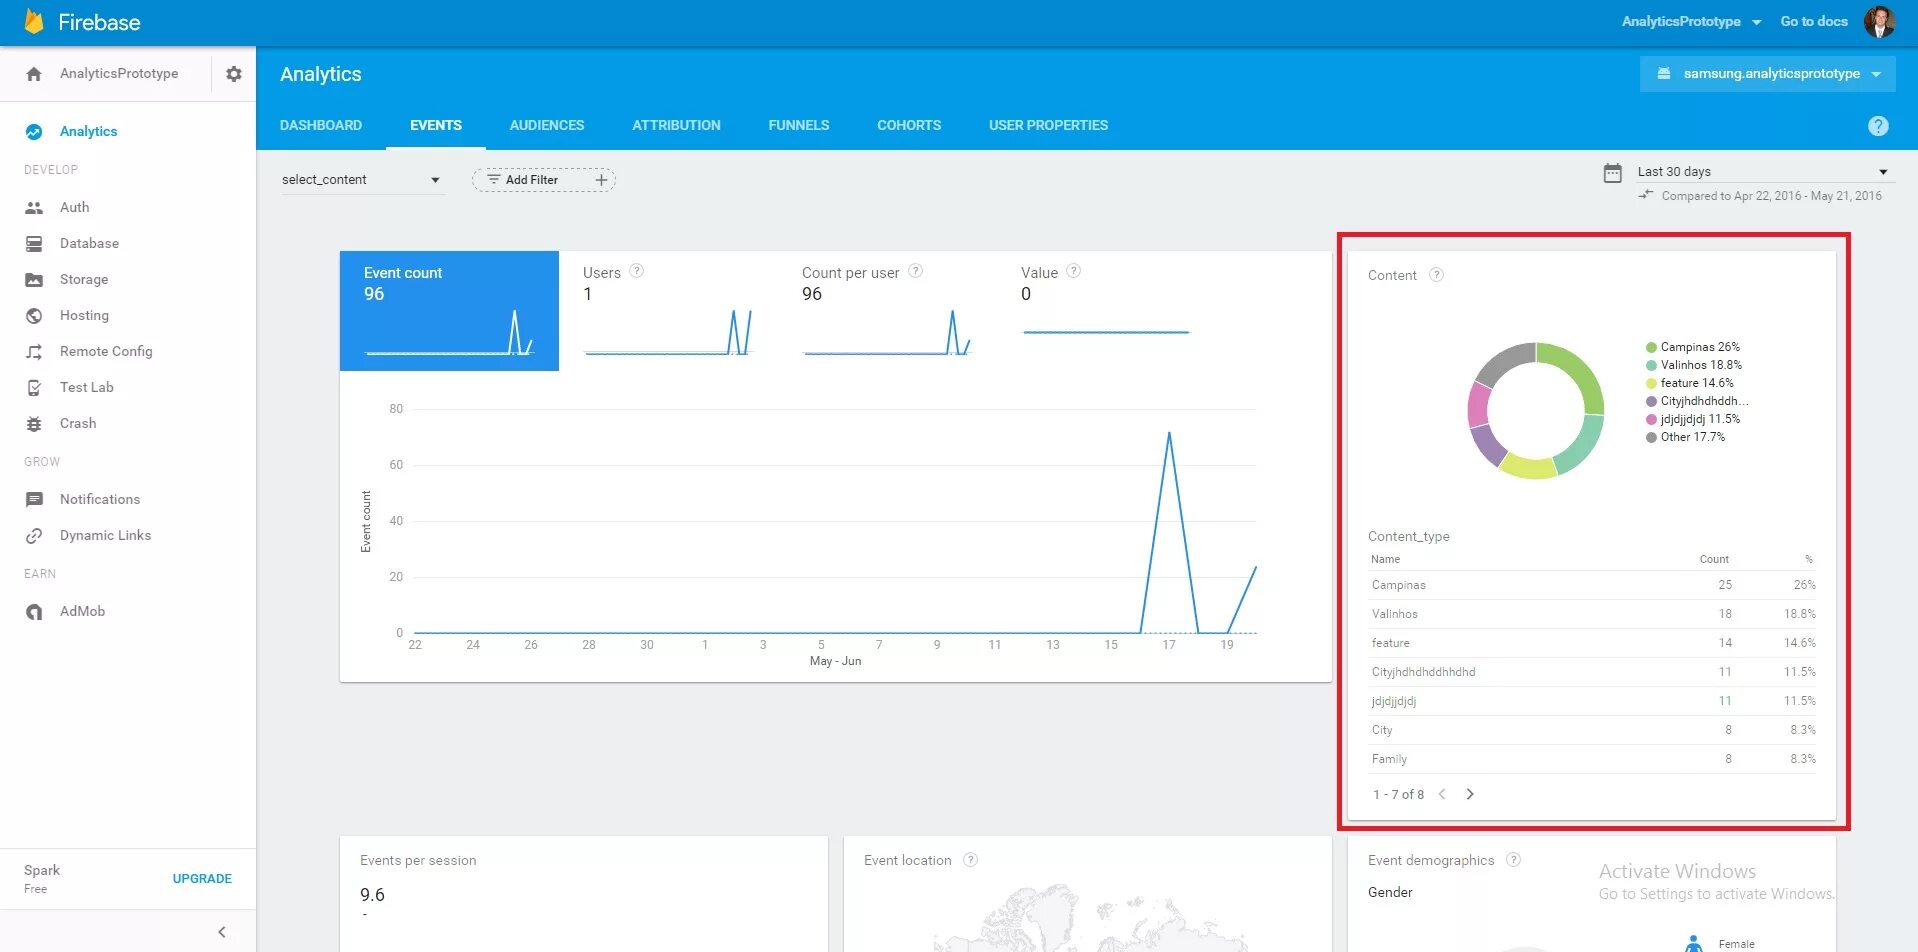This screenshot has height=952, width=1918.
Task: Select the Count per user metric card
Action: point(887,311)
